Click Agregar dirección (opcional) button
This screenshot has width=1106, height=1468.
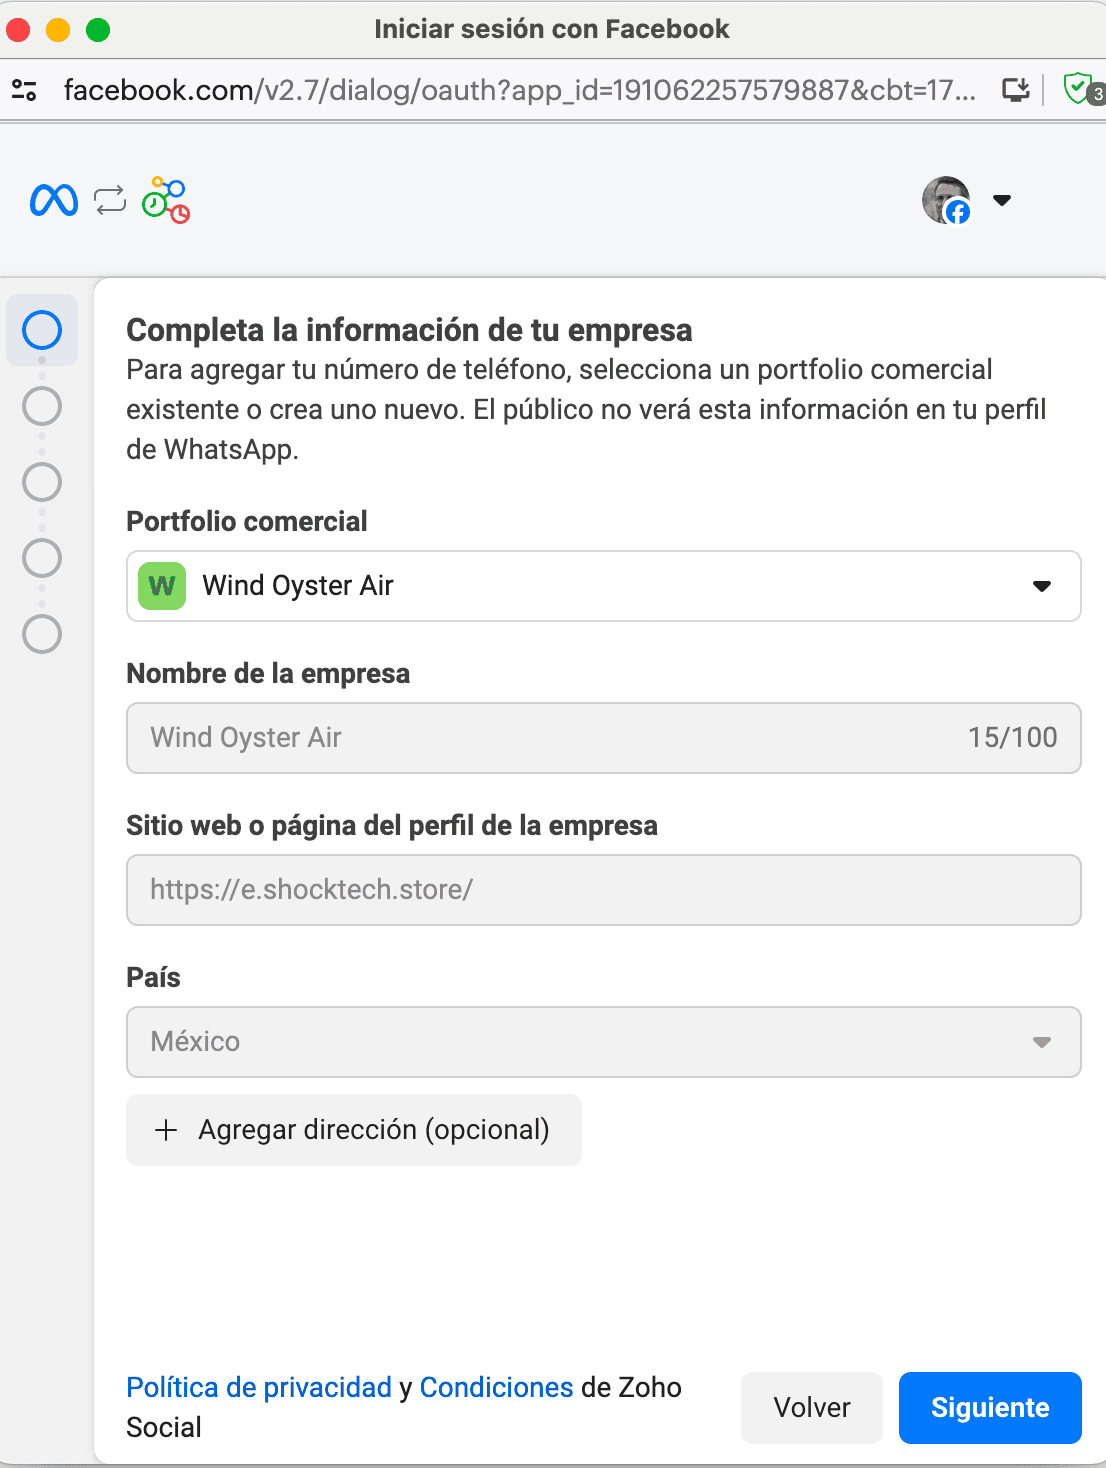(354, 1130)
